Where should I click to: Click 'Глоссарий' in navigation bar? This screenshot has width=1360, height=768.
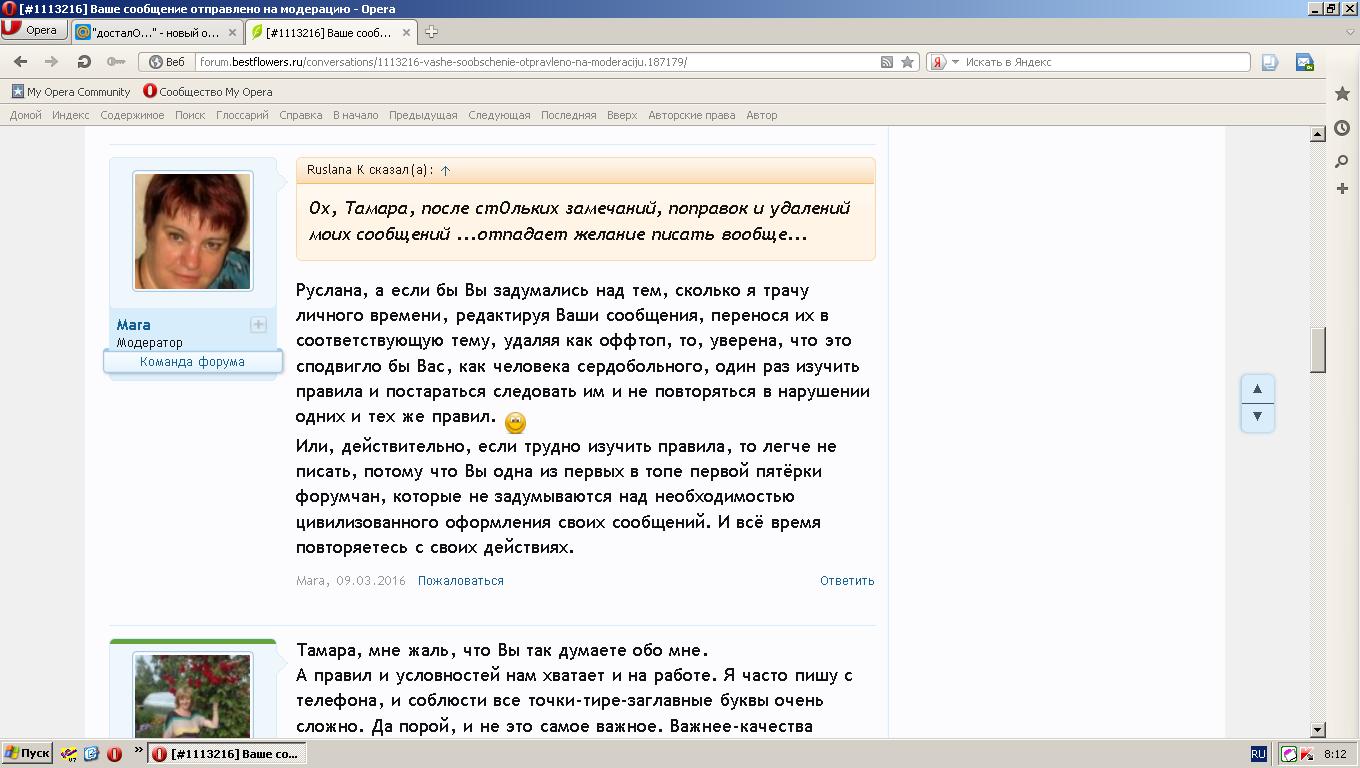pos(242,115)
